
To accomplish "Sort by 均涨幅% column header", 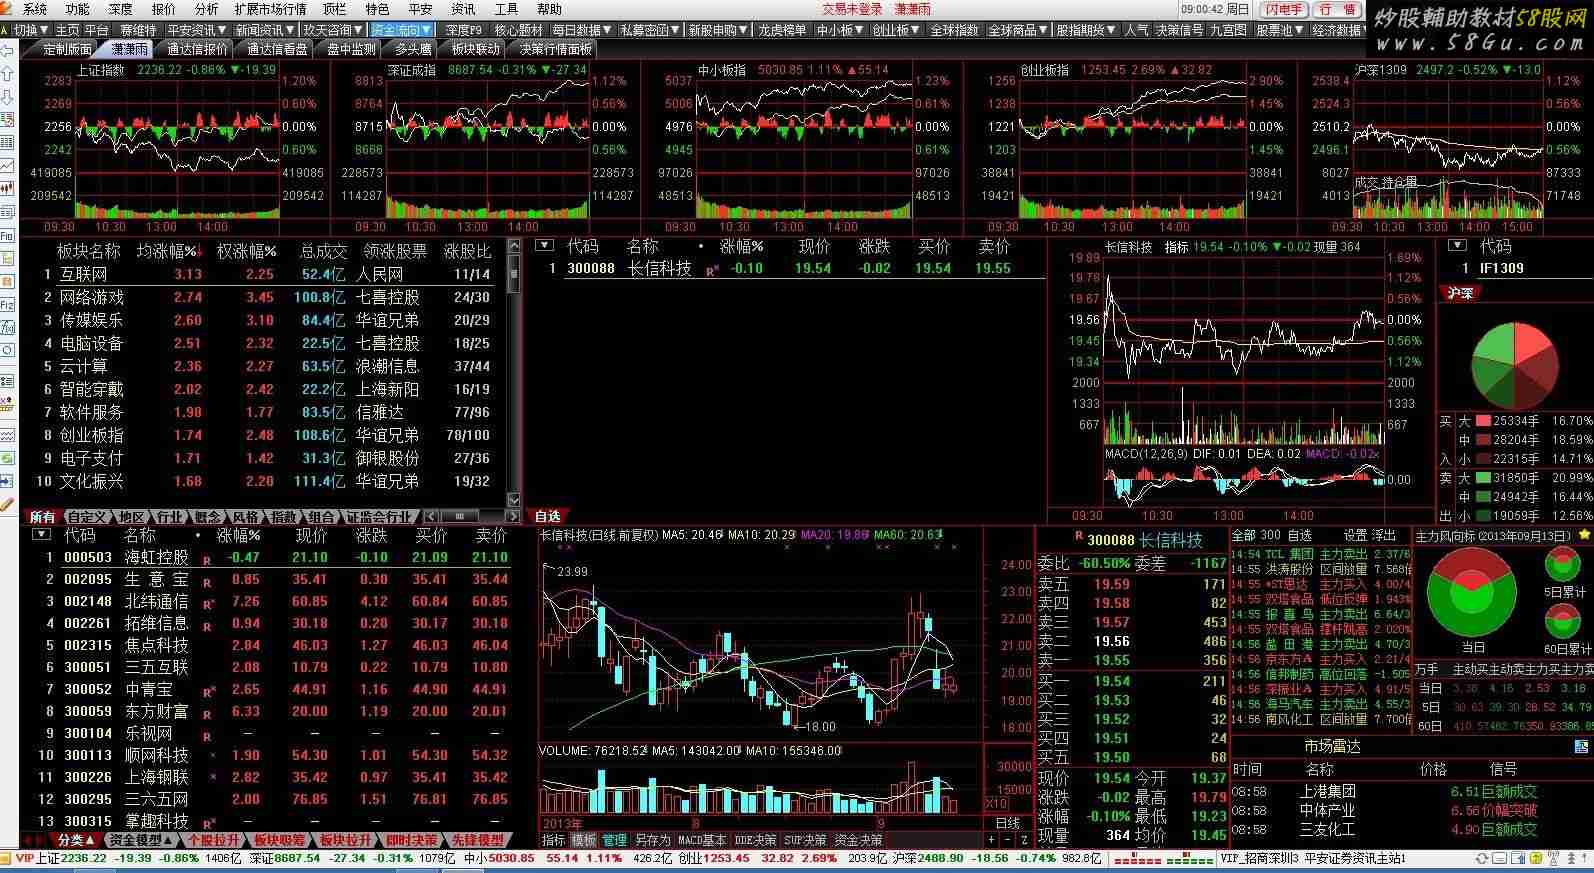I will 168,250.
